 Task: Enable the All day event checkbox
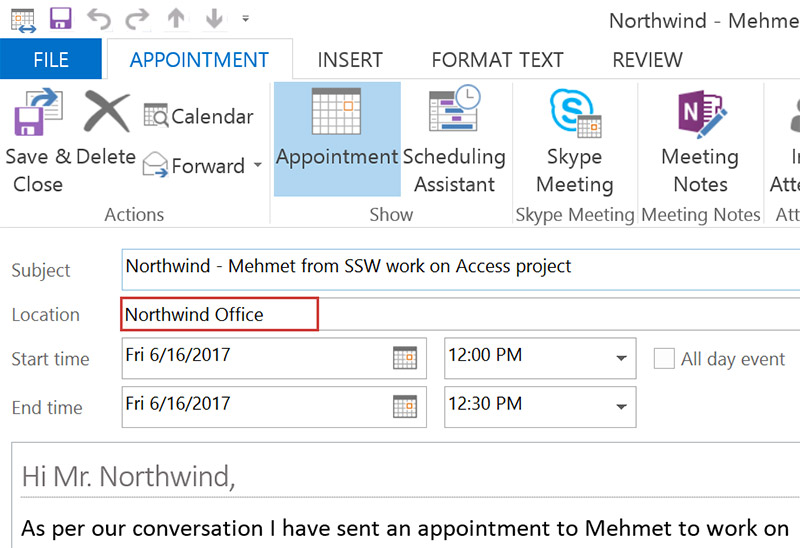point(664,359)
